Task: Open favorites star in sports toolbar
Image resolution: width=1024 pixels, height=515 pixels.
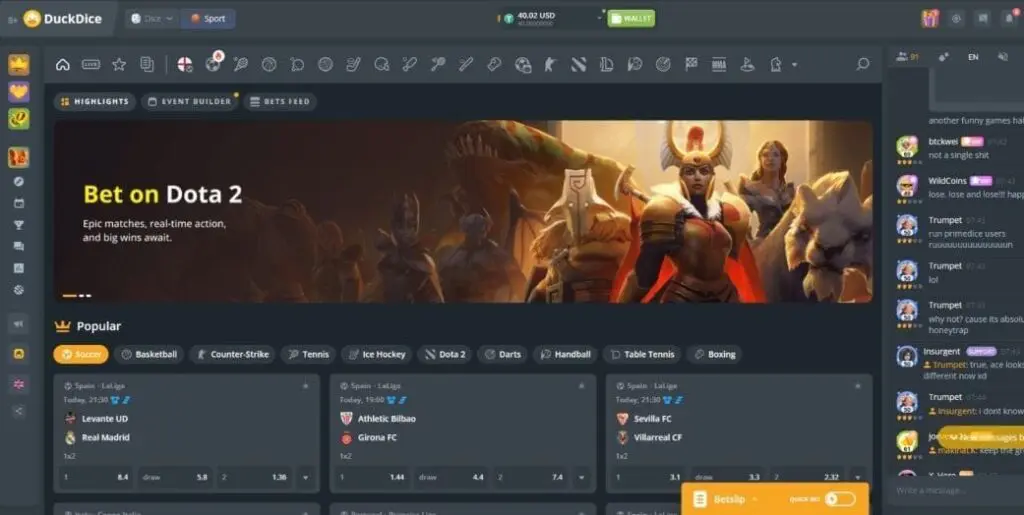Action: click(x=119, y=65)
